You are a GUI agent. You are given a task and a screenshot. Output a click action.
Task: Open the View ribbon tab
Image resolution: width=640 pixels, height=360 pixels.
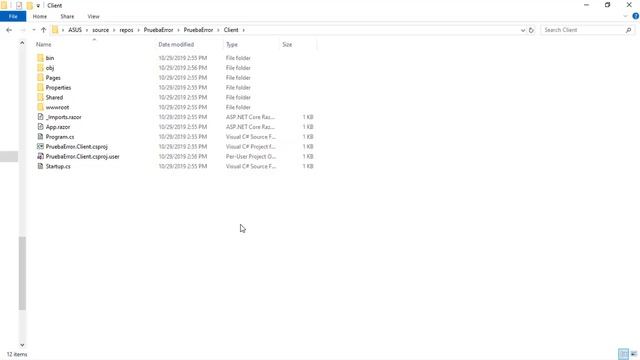coord(93,16)
